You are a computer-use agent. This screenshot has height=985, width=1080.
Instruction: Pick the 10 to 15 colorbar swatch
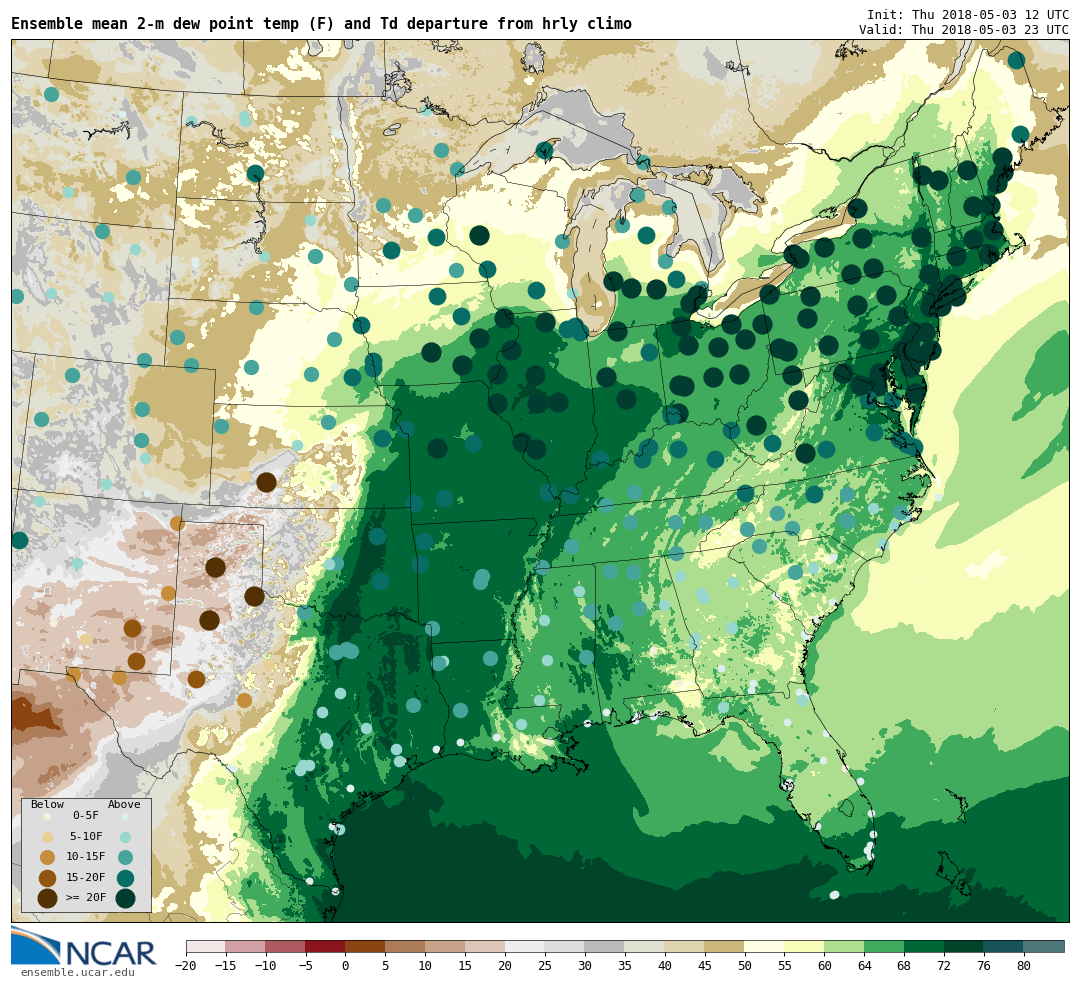tap(446, 947)
